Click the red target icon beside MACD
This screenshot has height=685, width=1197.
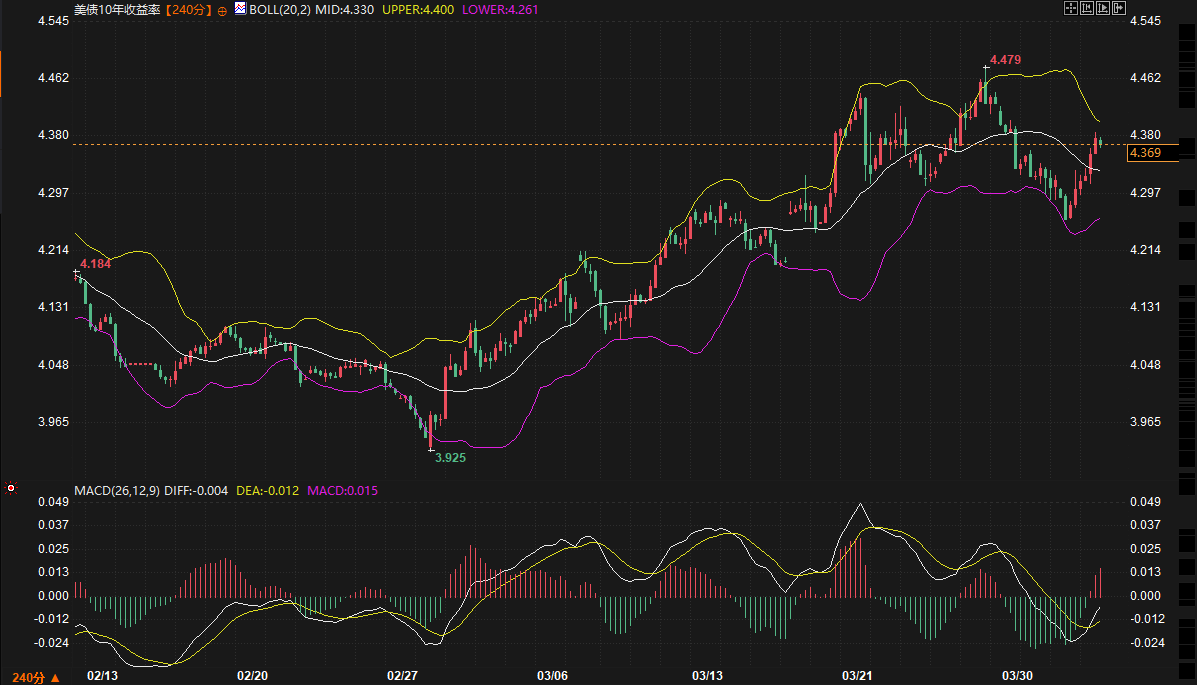point(11,489)
